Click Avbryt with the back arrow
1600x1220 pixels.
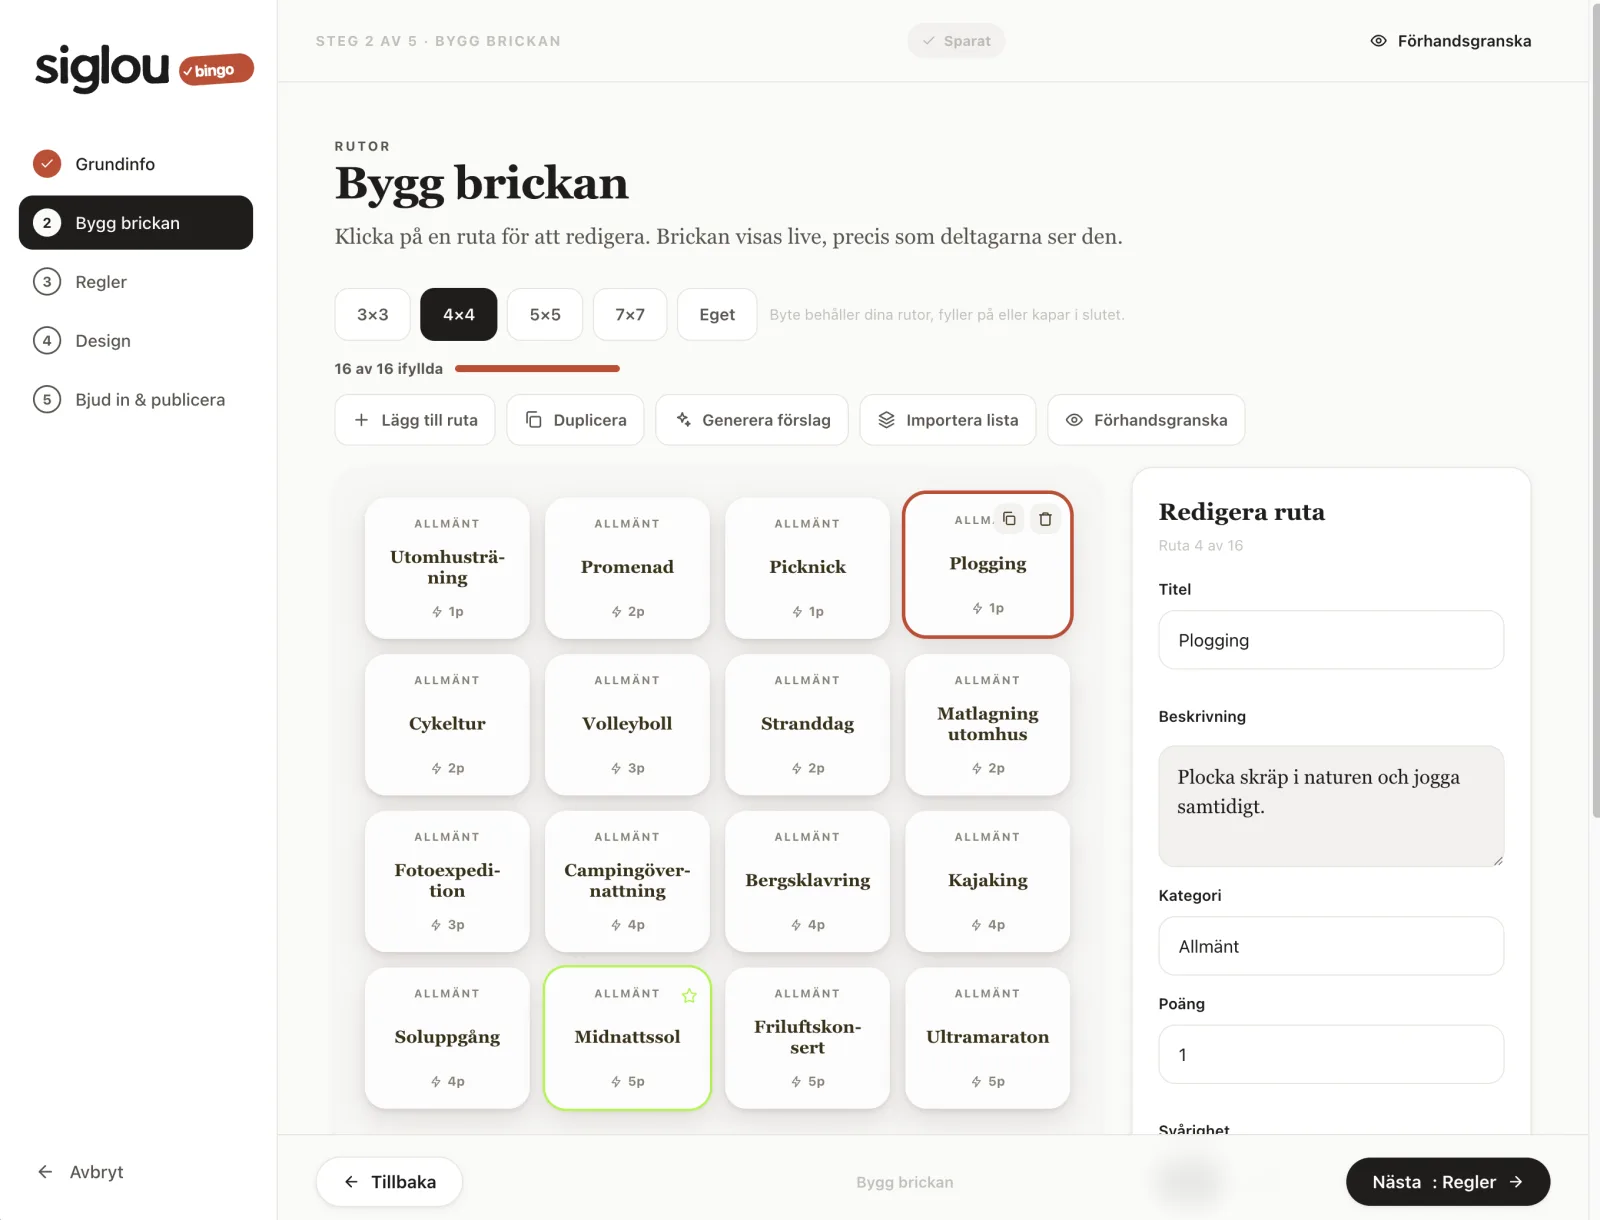[x=80, y=1172]
